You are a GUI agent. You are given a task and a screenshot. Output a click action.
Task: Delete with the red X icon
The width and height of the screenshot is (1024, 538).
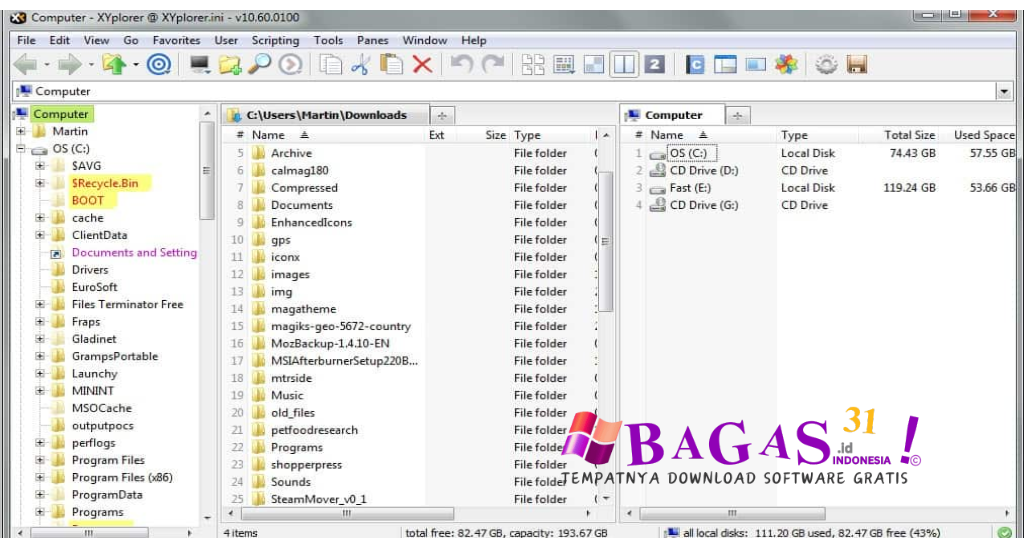tap(423, 65)
